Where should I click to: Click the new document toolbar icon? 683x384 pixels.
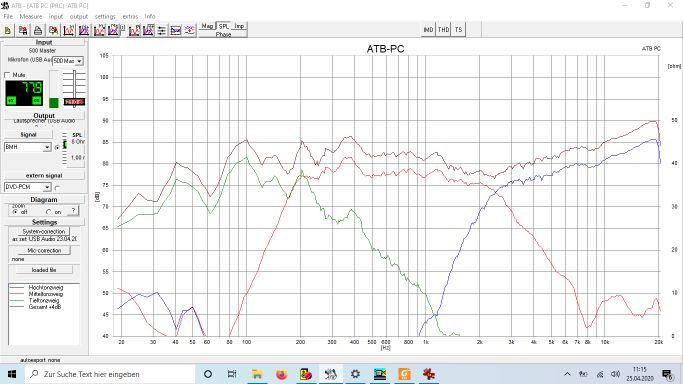8,30
